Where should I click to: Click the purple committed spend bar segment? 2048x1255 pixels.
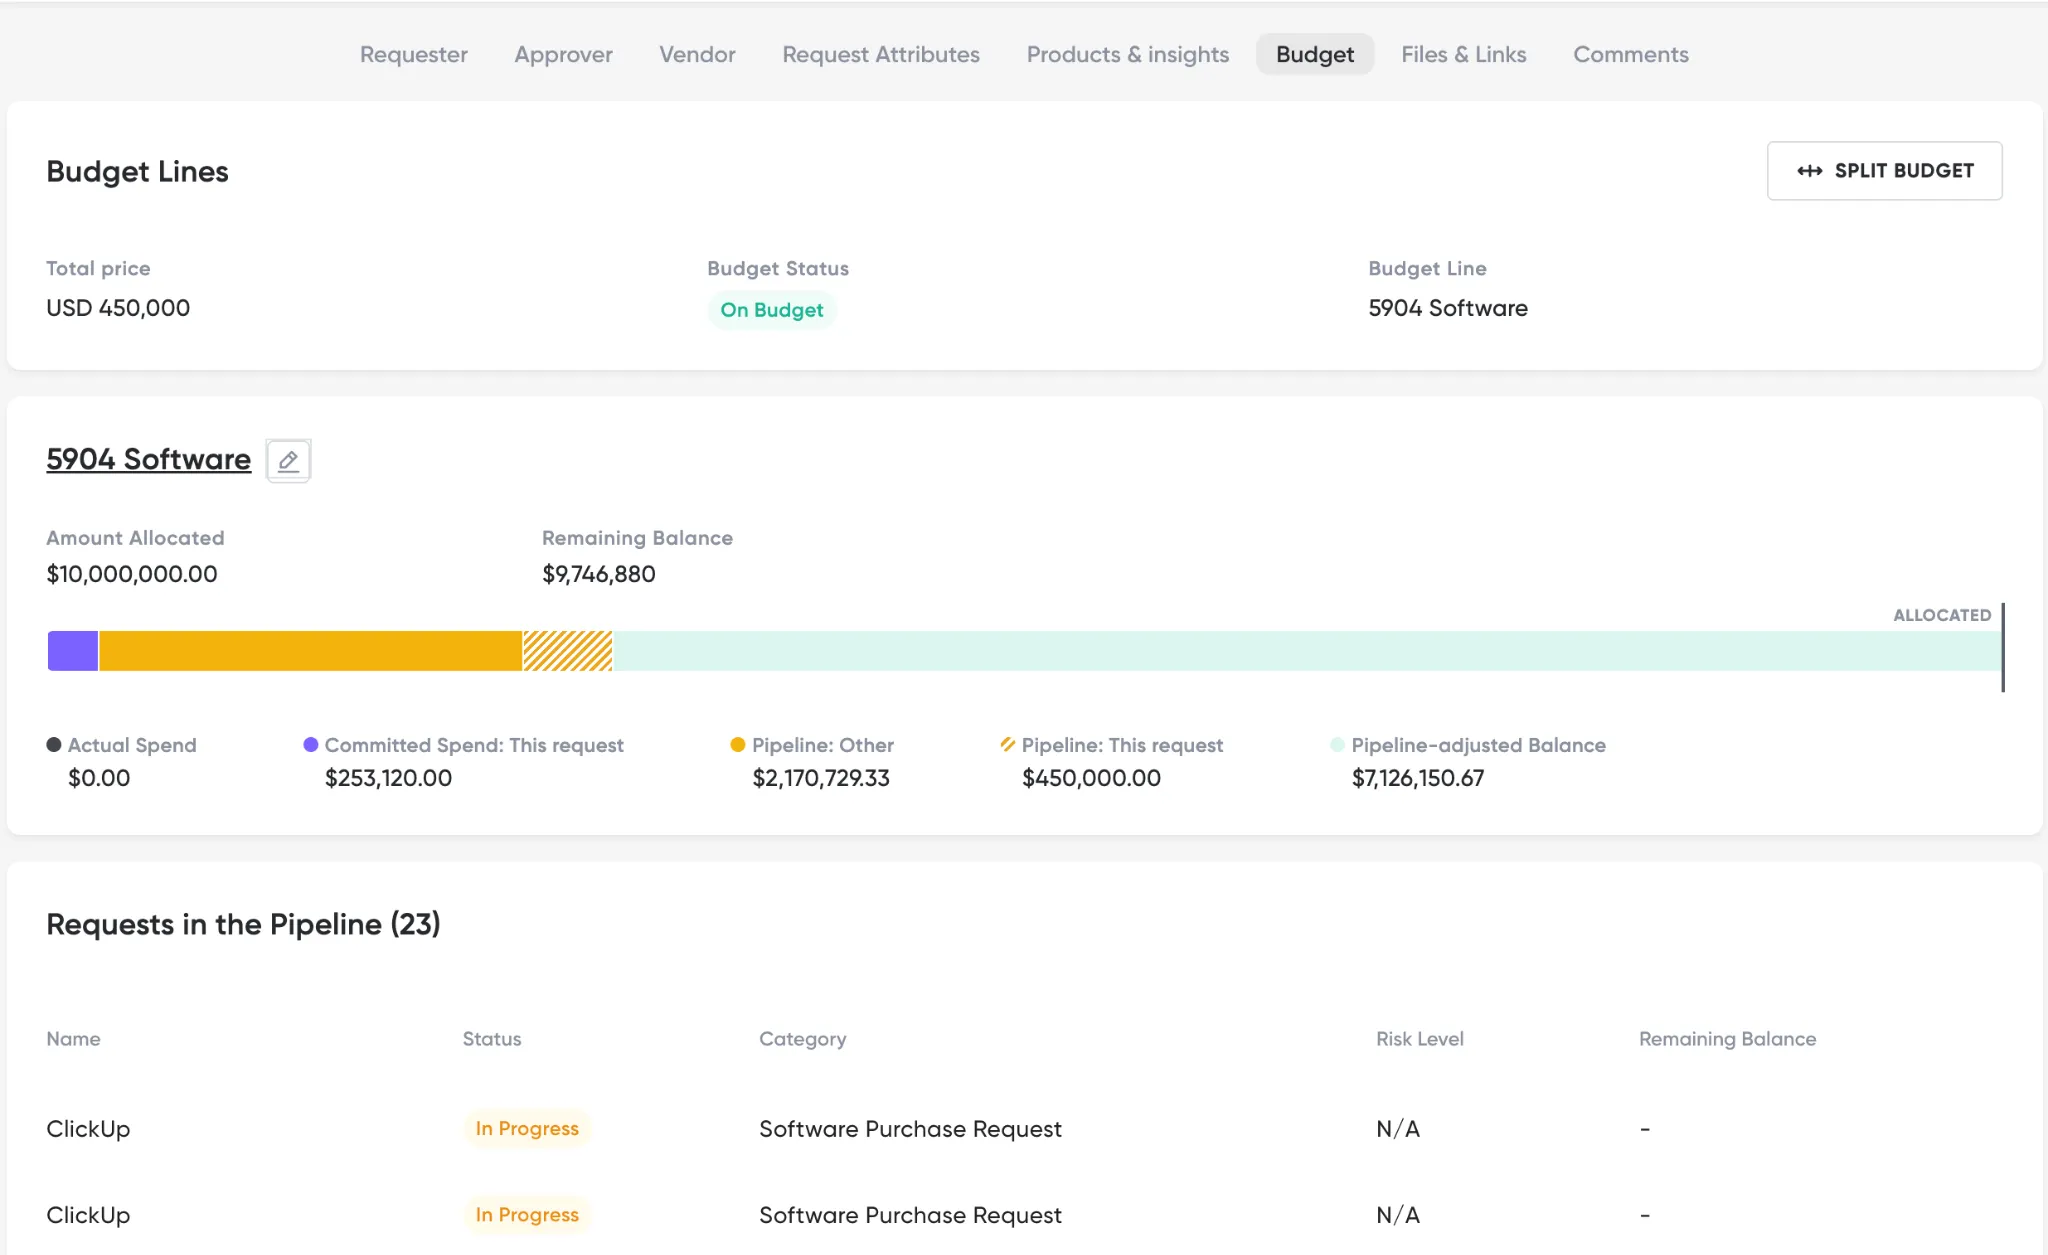(73, 651)
